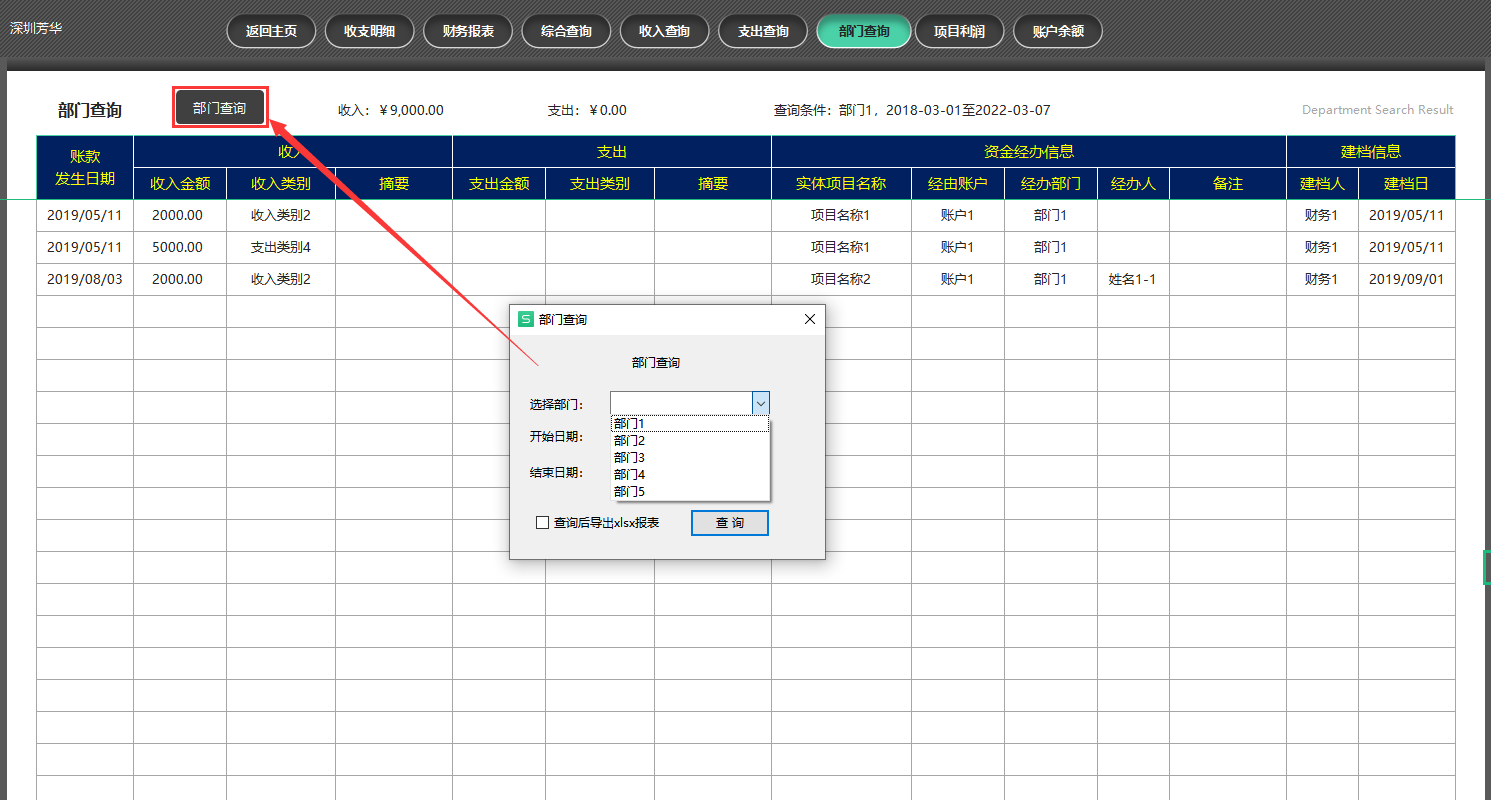Viewport: 1491px width, 800px height.
Task: Switch to 综合查询
Action: click(566, 31)
